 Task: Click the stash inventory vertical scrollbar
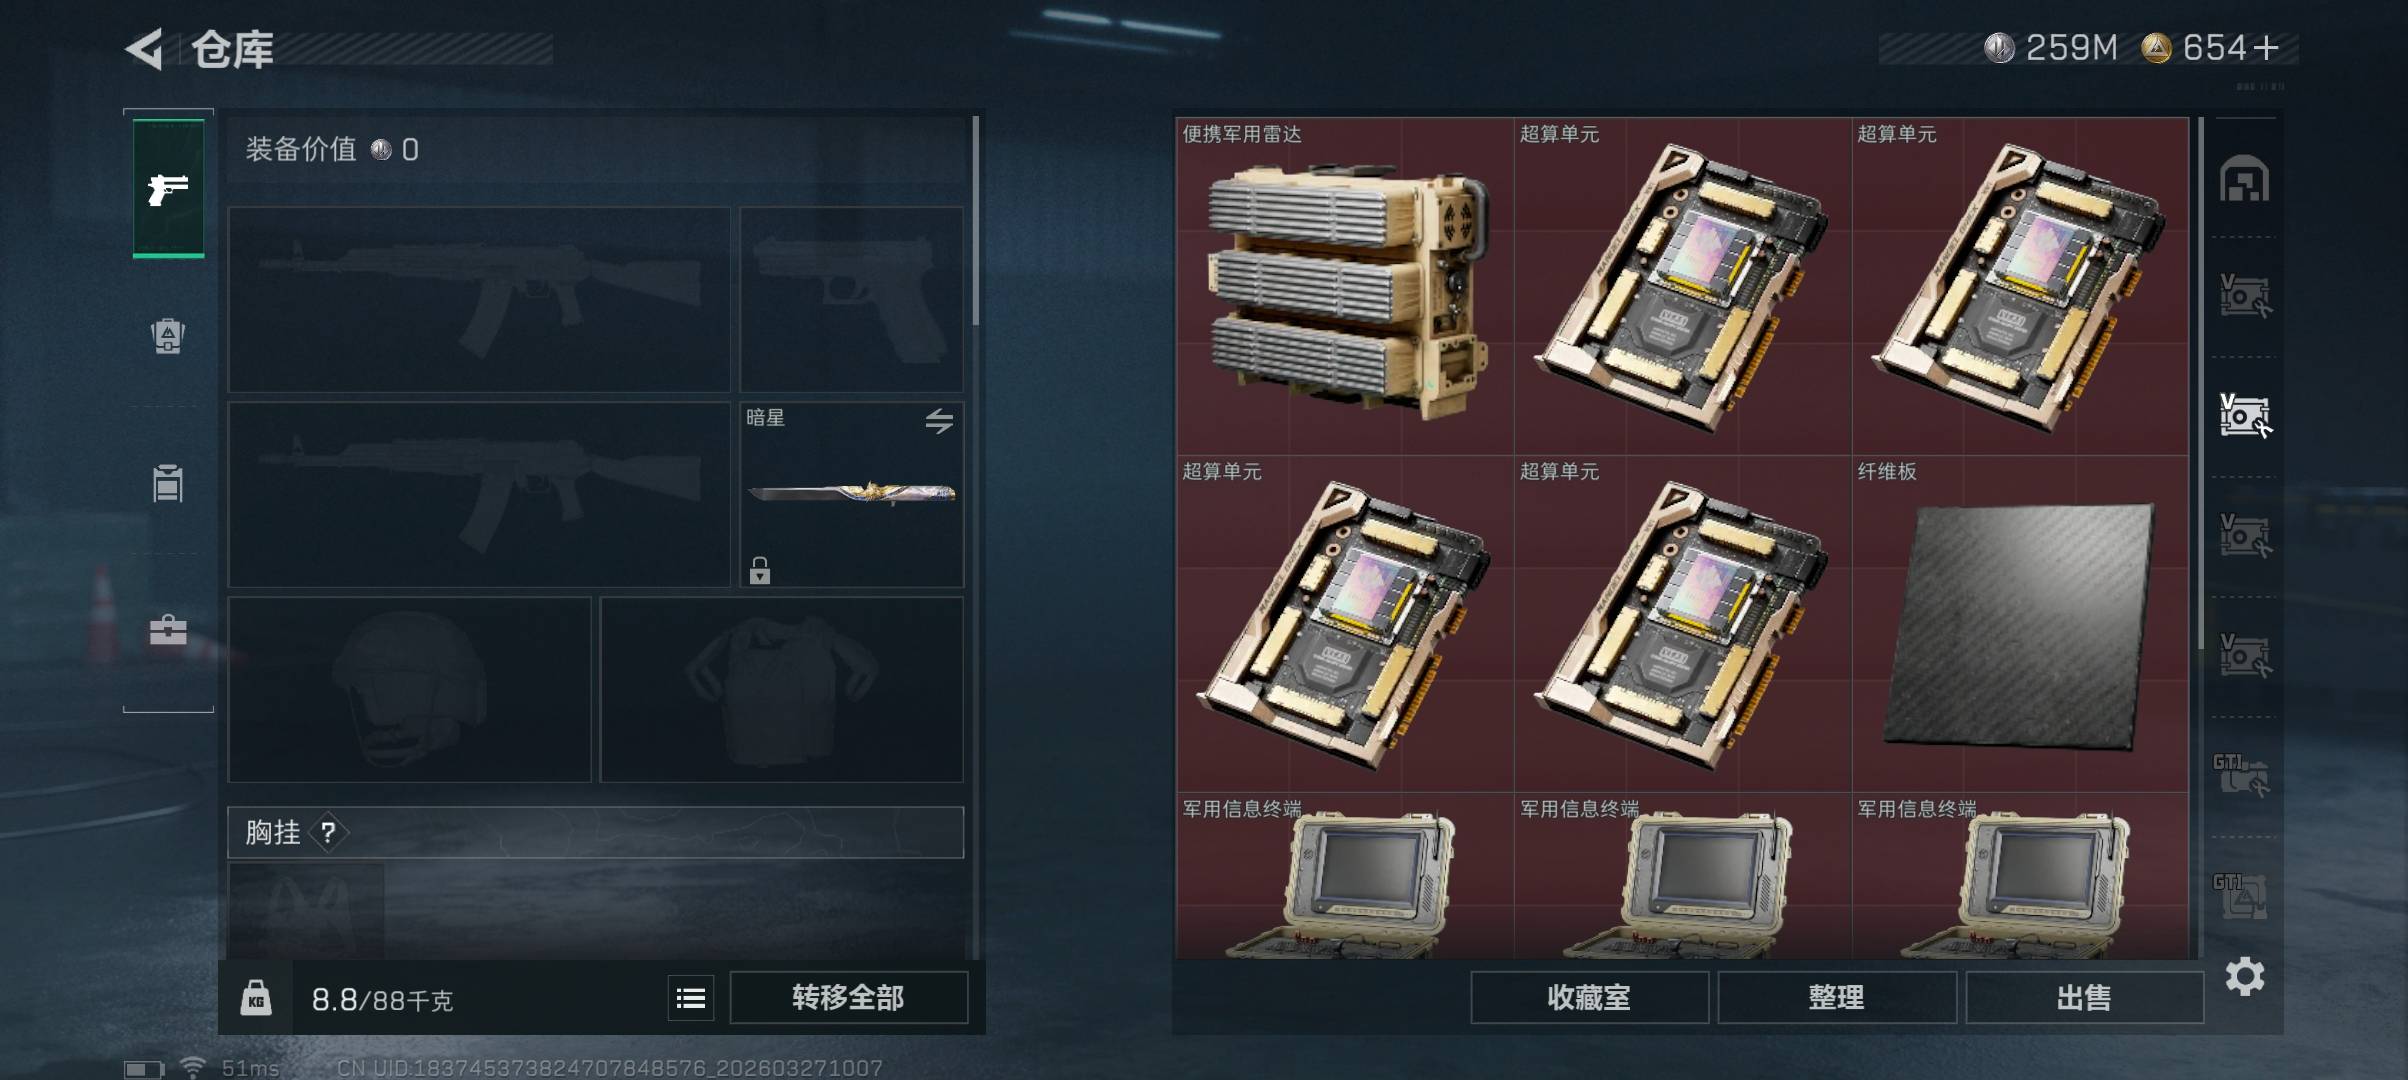click(x=2200, y=384)
